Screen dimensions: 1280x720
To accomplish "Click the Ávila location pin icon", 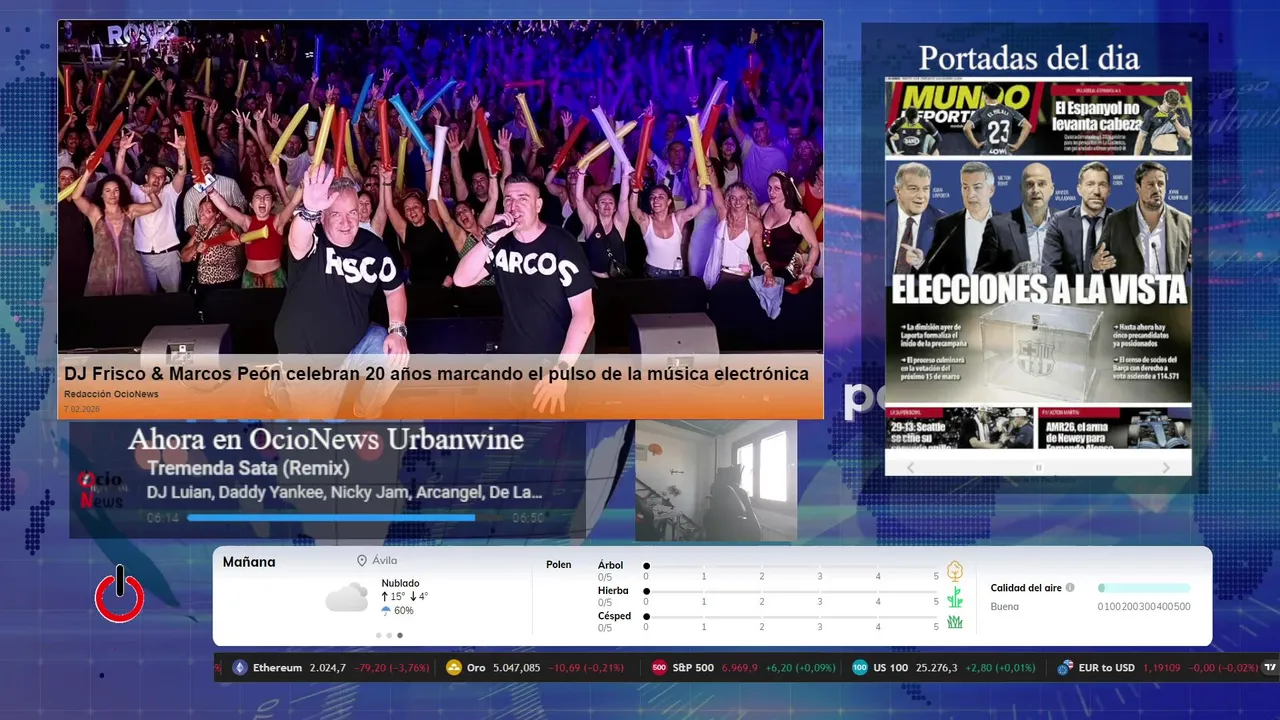I will coord(362,561).
